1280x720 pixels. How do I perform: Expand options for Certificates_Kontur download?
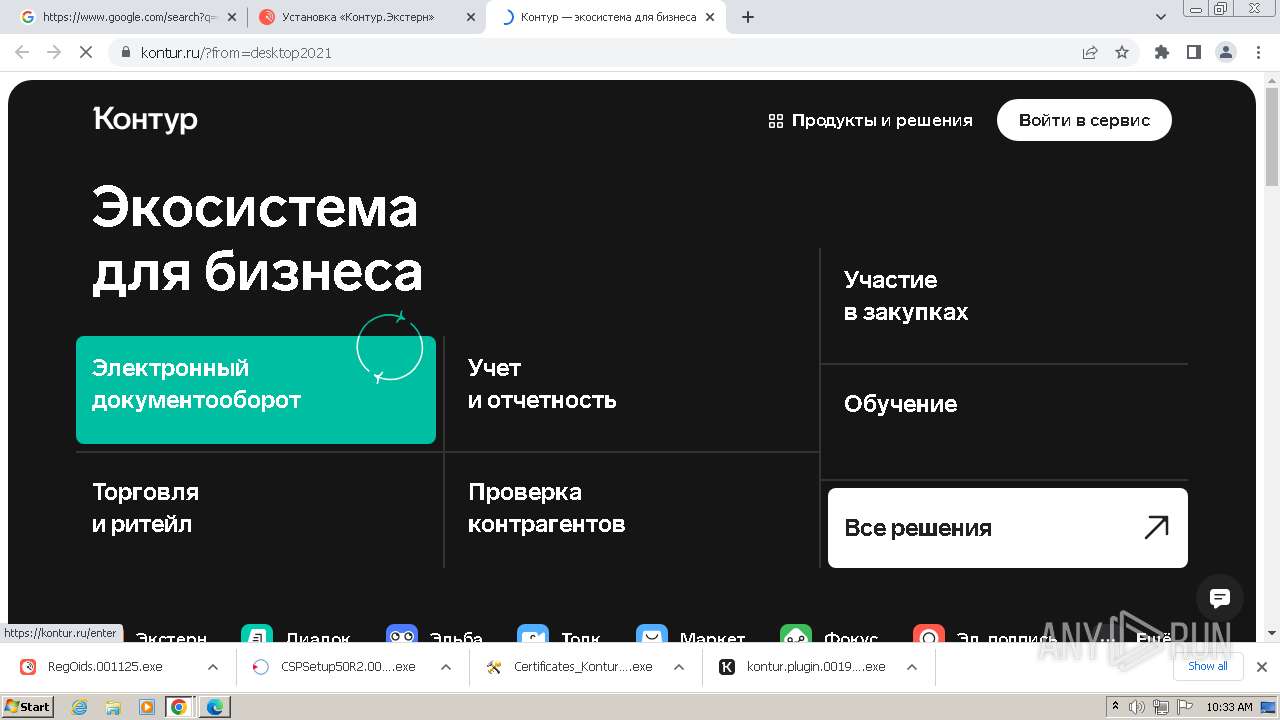click(679, 667)
